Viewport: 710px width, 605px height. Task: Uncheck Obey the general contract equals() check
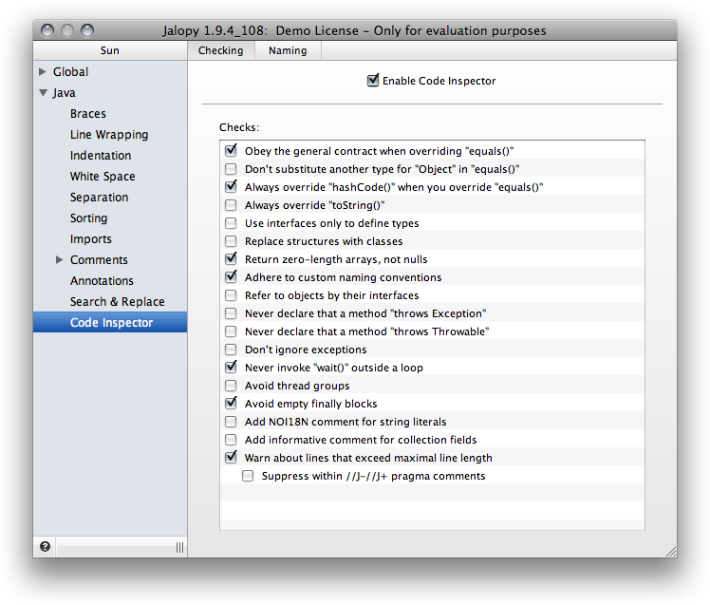click(231, 150)
